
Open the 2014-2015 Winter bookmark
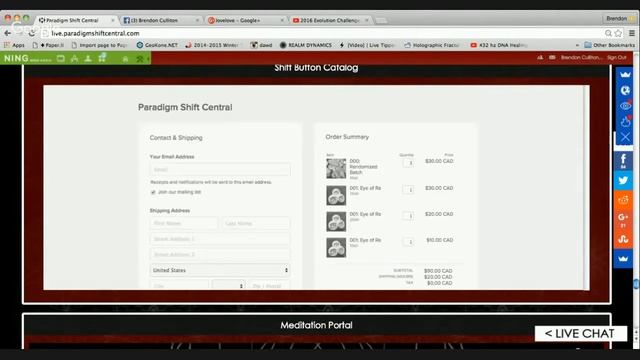[212, 45]
